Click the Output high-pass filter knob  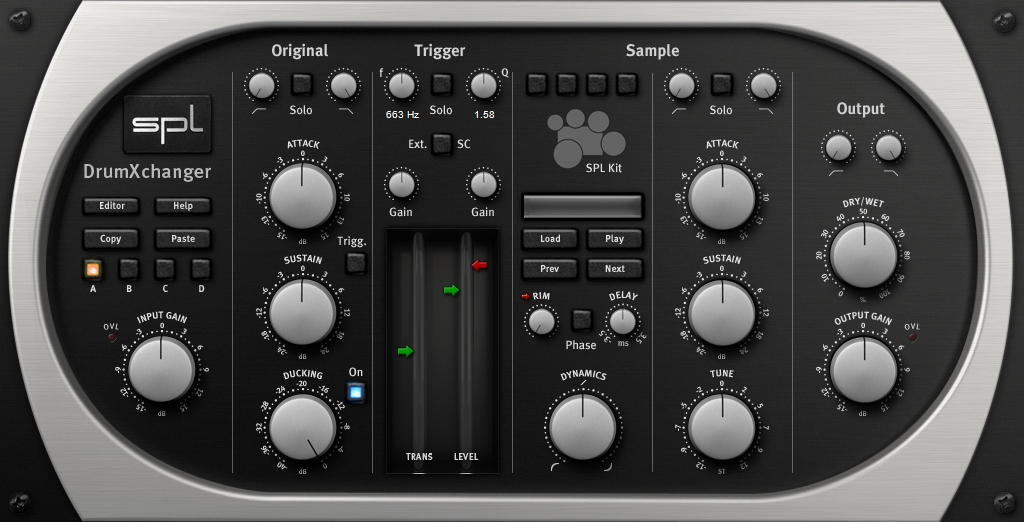click(839, 148)
